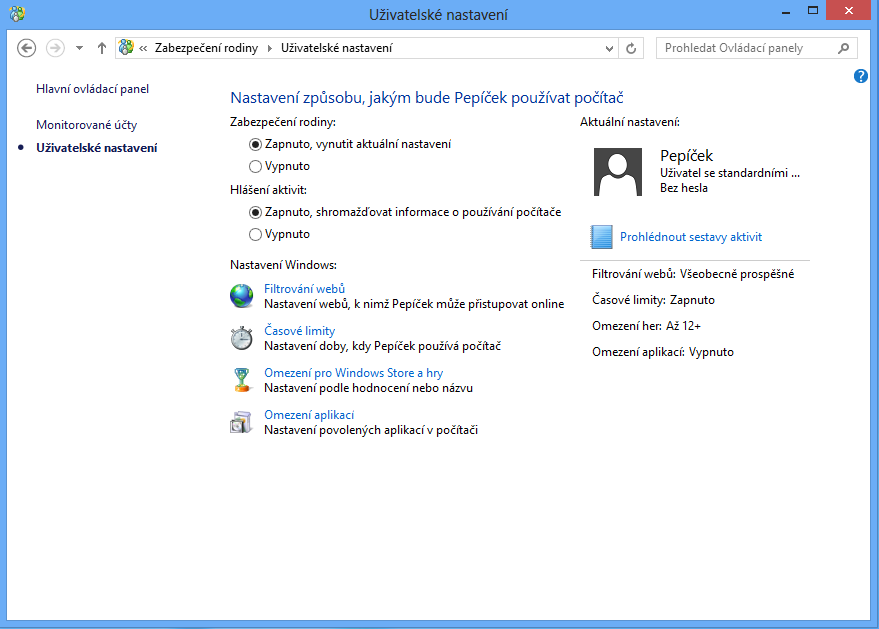This screenshot has height=629, width=879.
Task: Open the Časové limity settings link
Action: point(299,331)
